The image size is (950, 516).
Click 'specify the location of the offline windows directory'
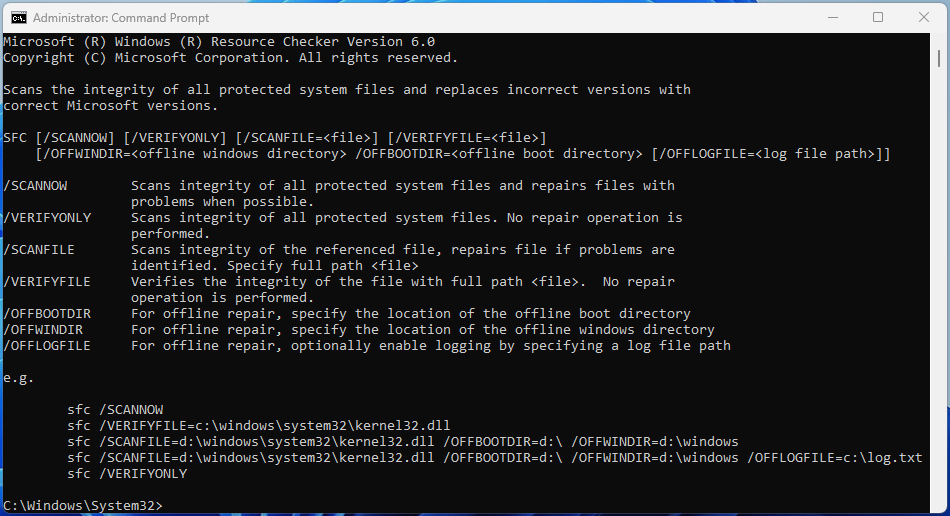503,330
